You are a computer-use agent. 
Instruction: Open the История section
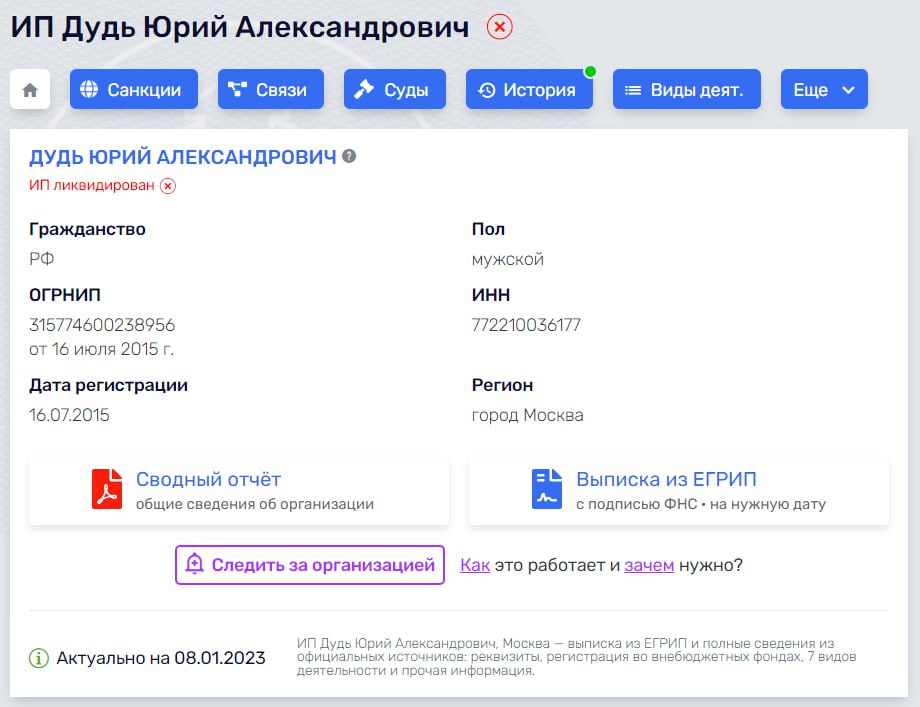(x=529, y=89)
